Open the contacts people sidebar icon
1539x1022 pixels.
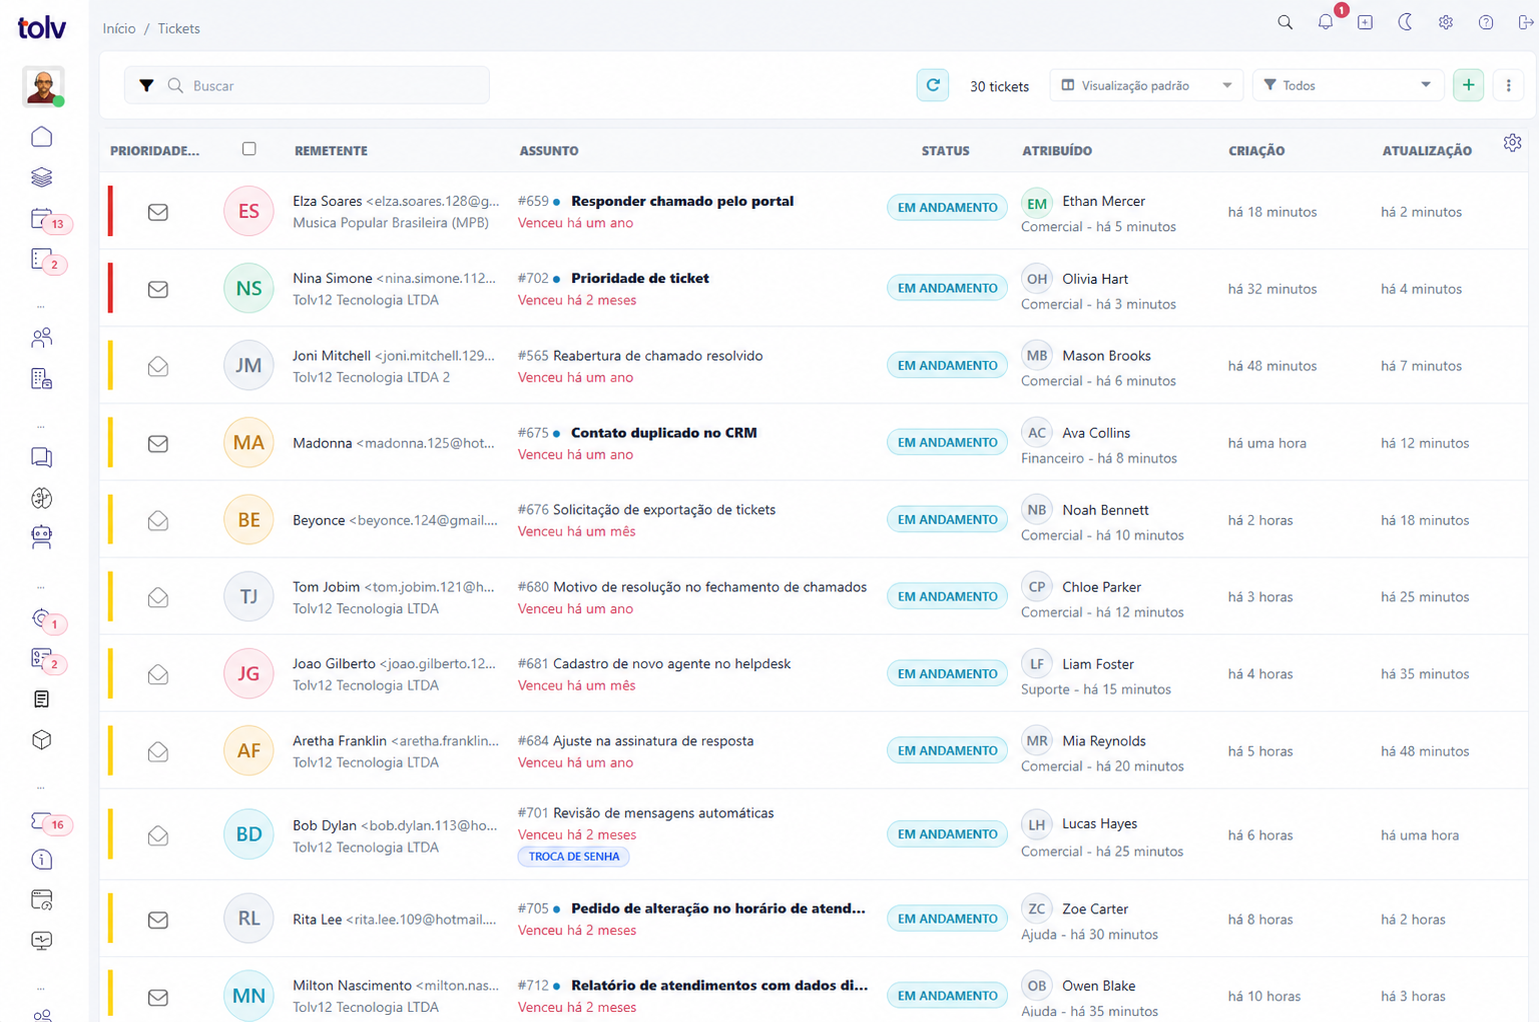[41, 338]
